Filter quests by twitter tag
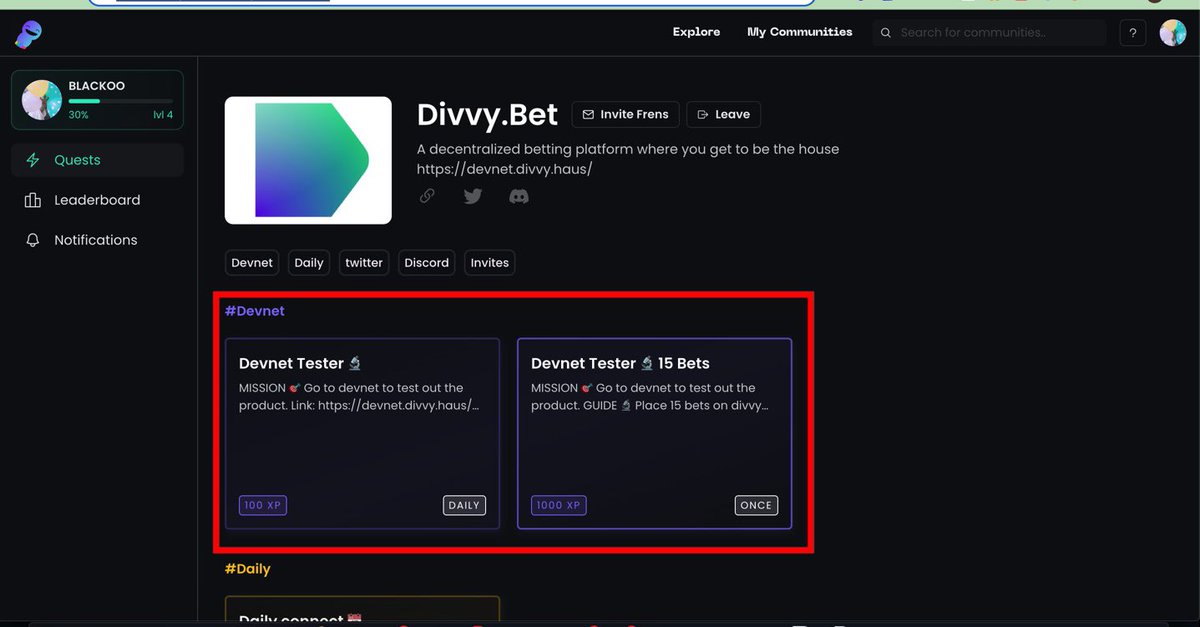The image size is (1200, 627). pyautogui.click(x=364, y=263)
